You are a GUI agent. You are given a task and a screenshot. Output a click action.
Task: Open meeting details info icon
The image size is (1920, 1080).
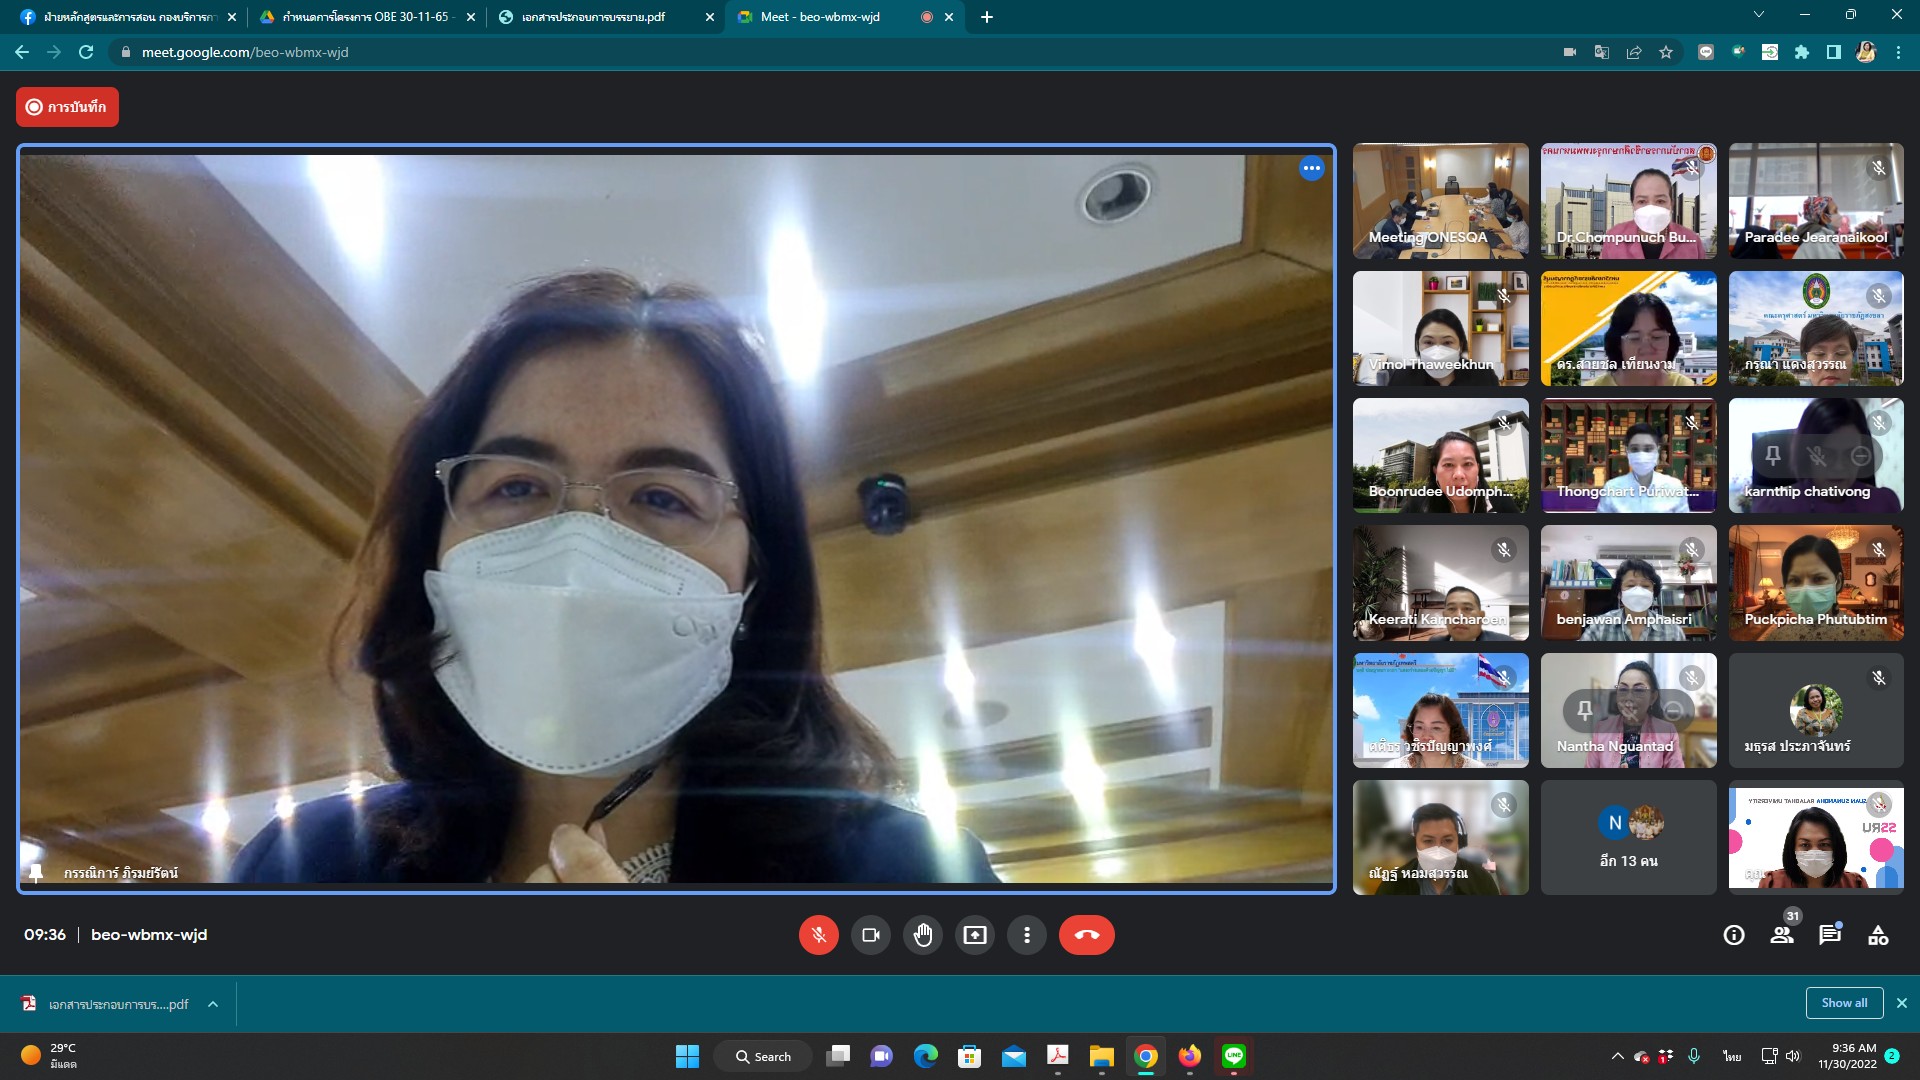coord(1734,935)
